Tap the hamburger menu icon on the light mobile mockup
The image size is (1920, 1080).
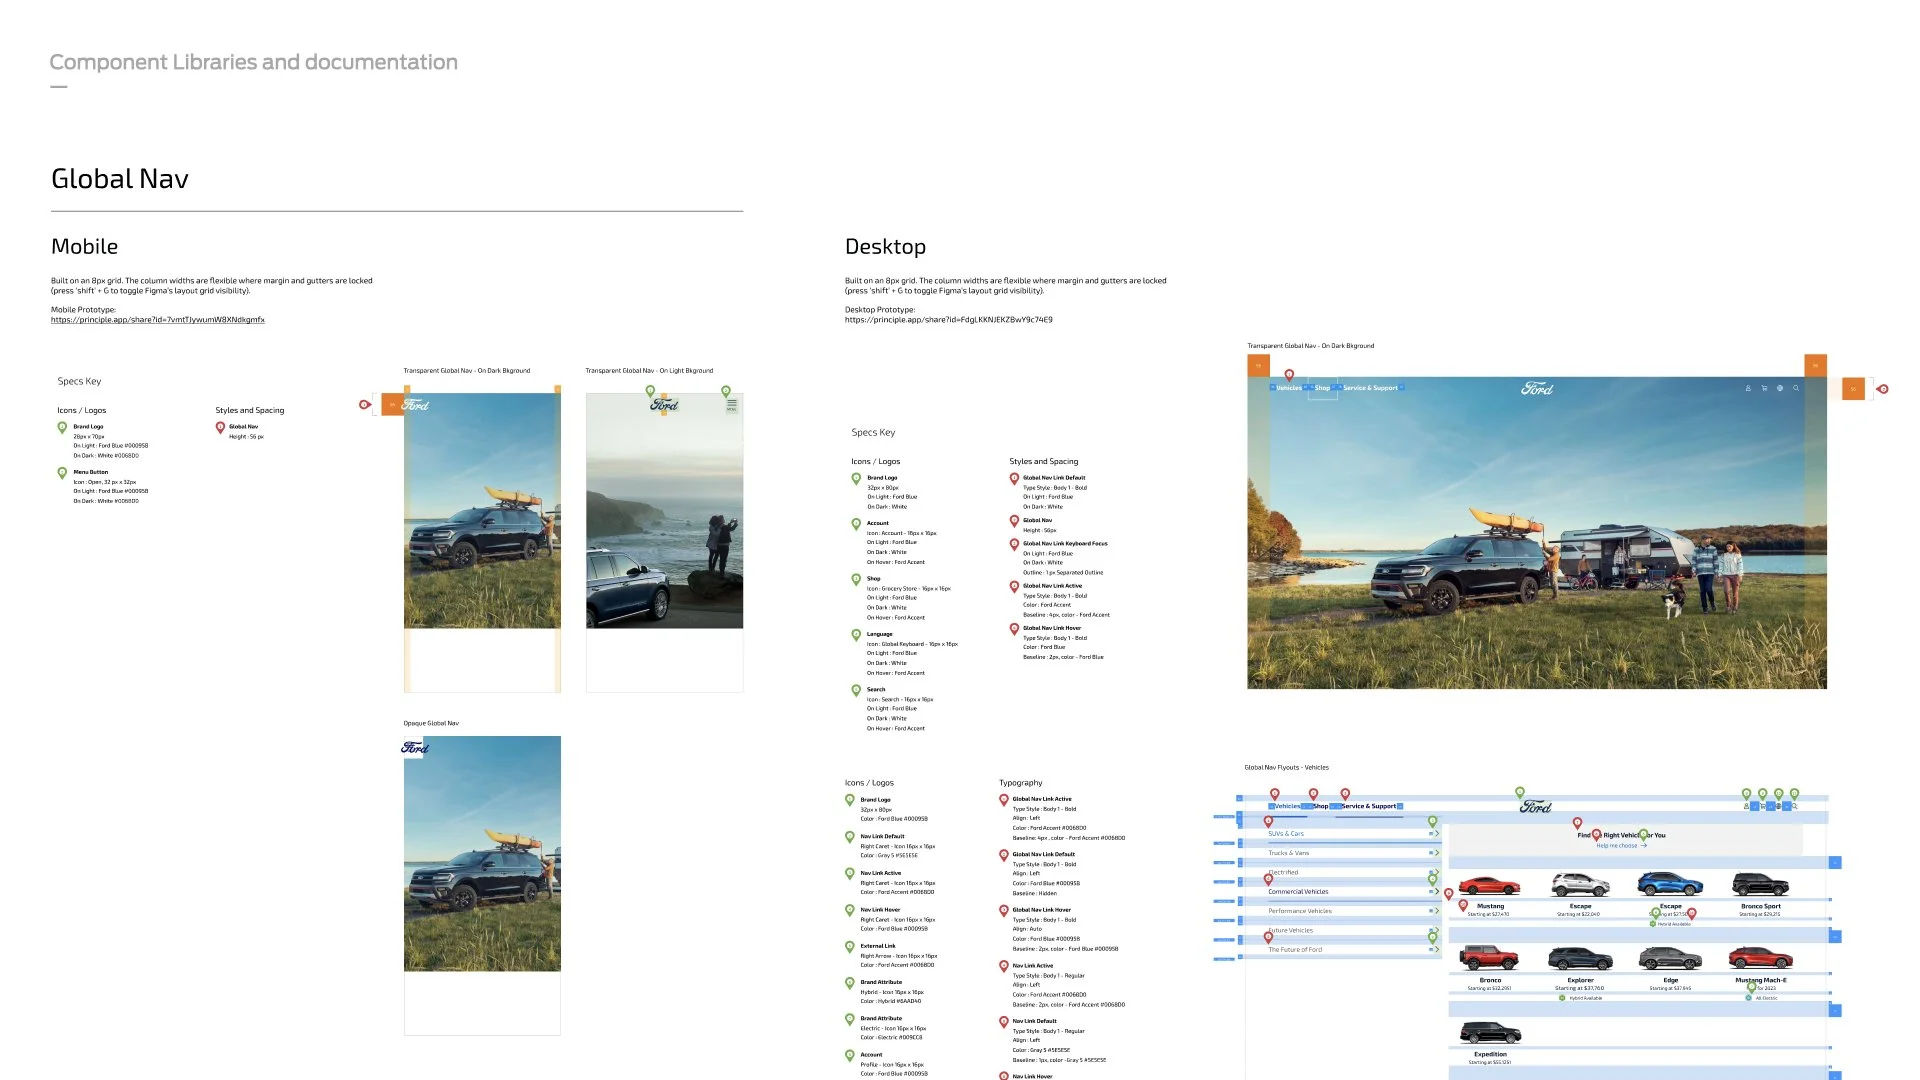click(731, 404)
